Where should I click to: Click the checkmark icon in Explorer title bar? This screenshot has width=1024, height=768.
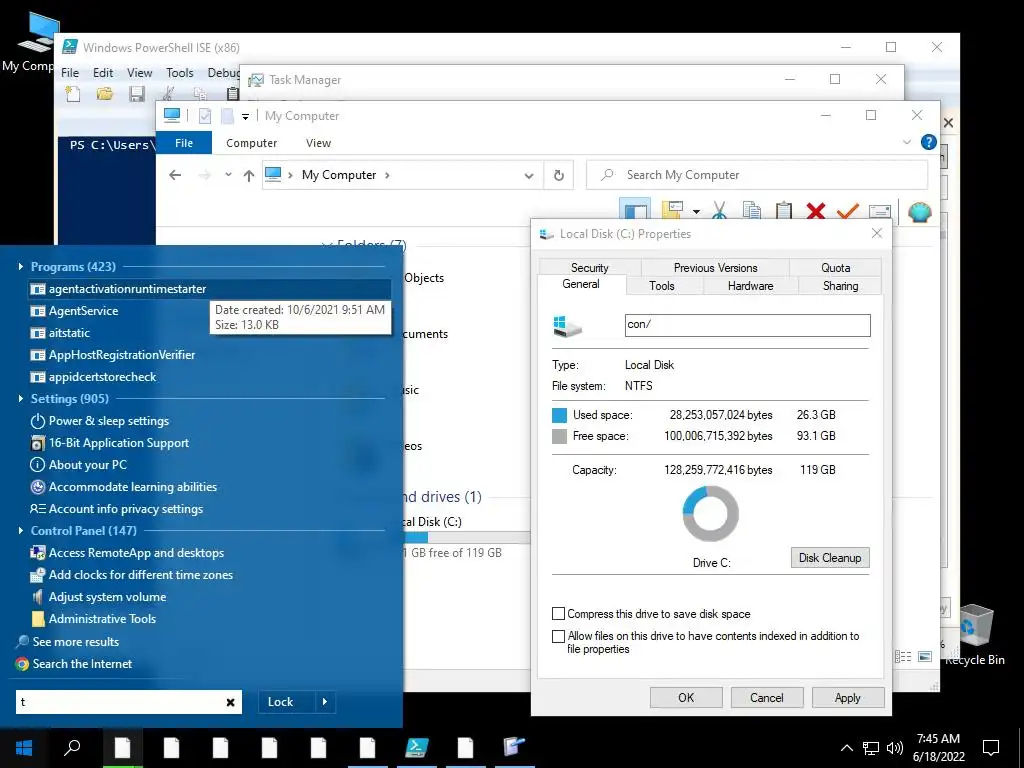(205, 116)
